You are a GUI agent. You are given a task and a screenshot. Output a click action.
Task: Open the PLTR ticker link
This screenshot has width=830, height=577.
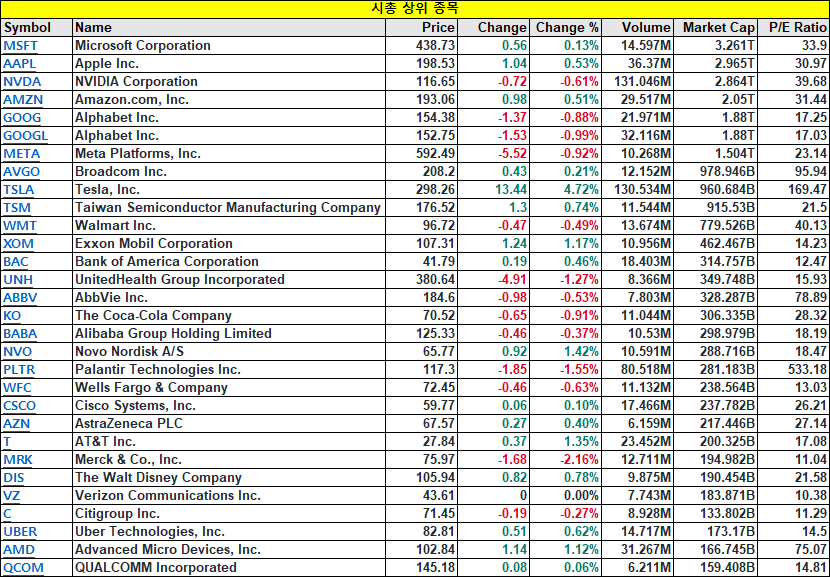click(x=19, y=370)
